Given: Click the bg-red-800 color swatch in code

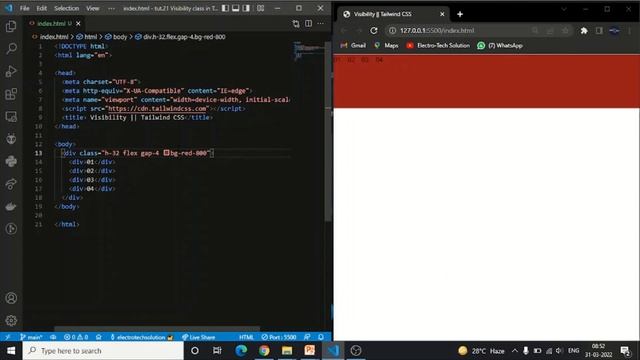Looking at the screenshot, I should click(167, 153).
